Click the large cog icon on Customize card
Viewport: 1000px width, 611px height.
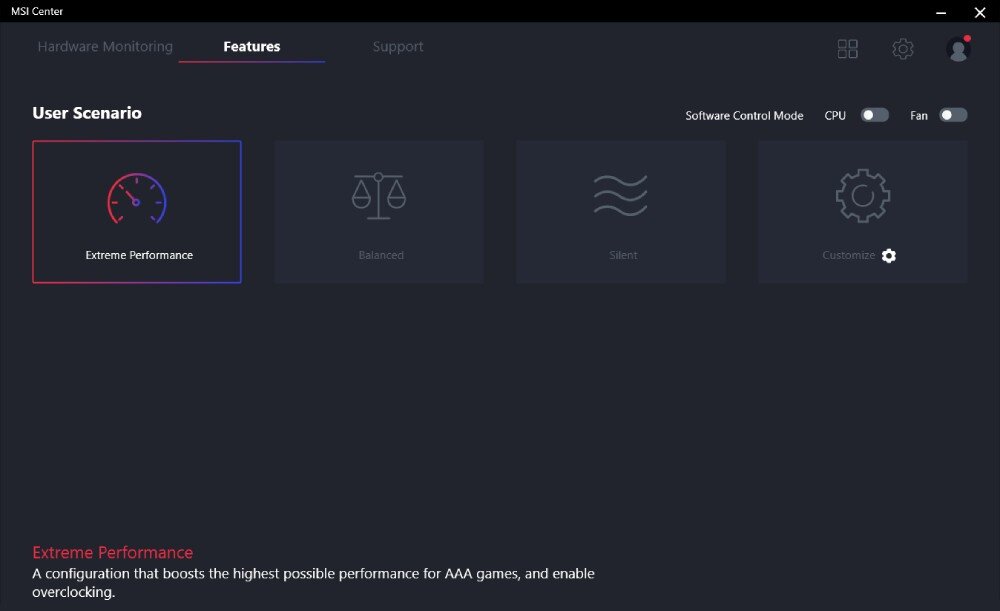(x=862, y=195)
